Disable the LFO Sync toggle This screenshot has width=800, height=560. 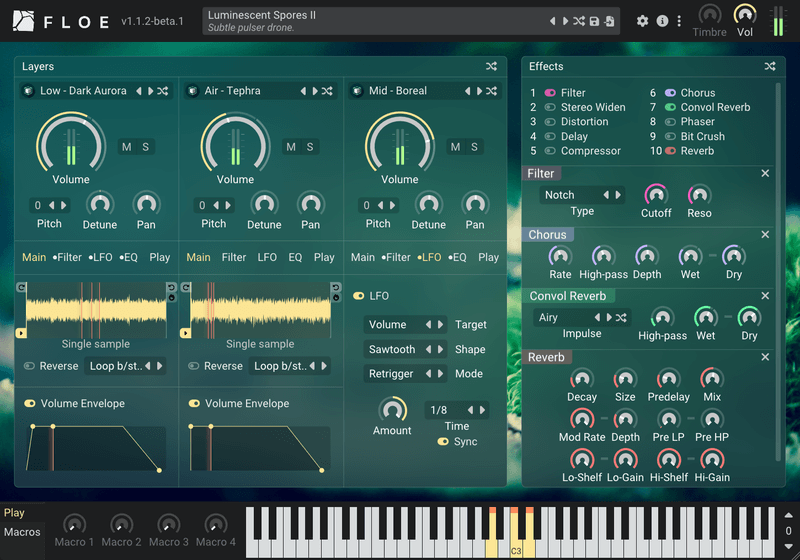(x=442, y=442)
